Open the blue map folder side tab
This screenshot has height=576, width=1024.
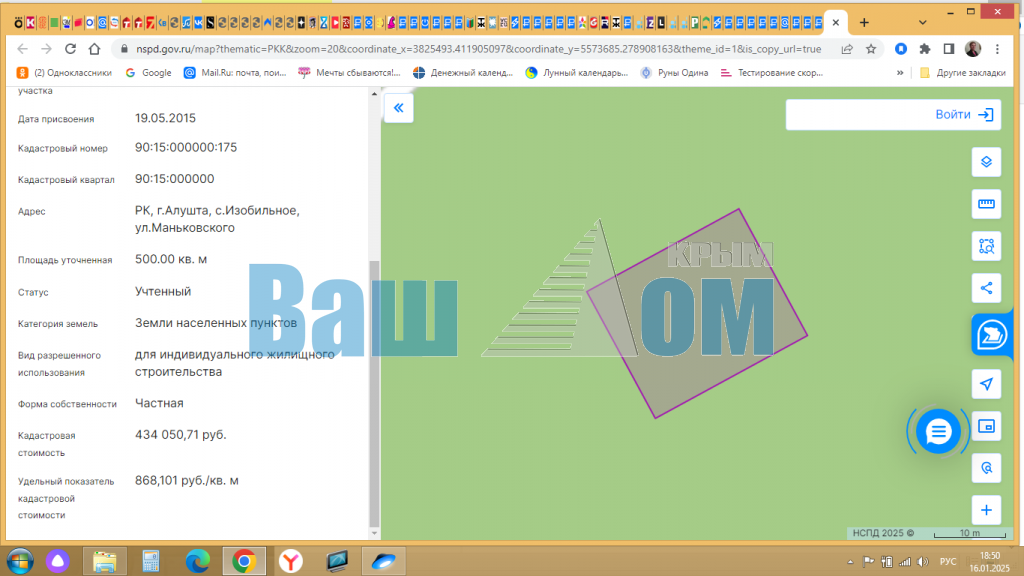click(992, 335)
